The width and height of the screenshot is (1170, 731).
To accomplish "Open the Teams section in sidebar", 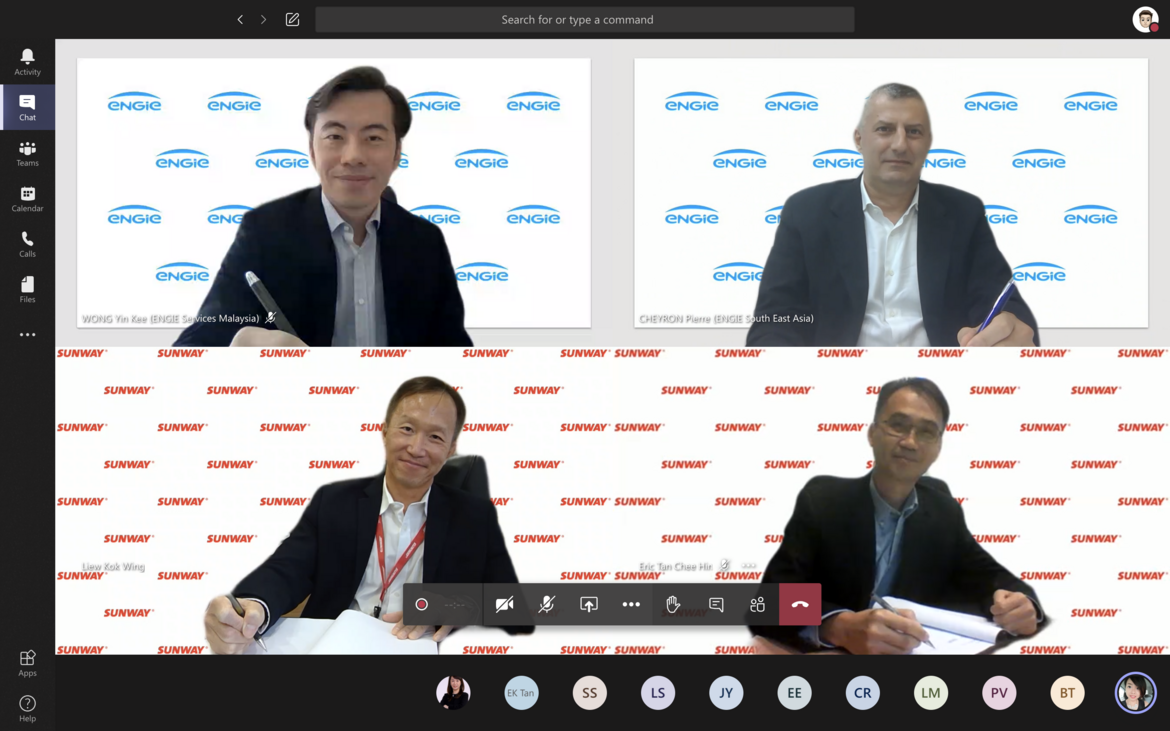I will click(x=27, y=153).
